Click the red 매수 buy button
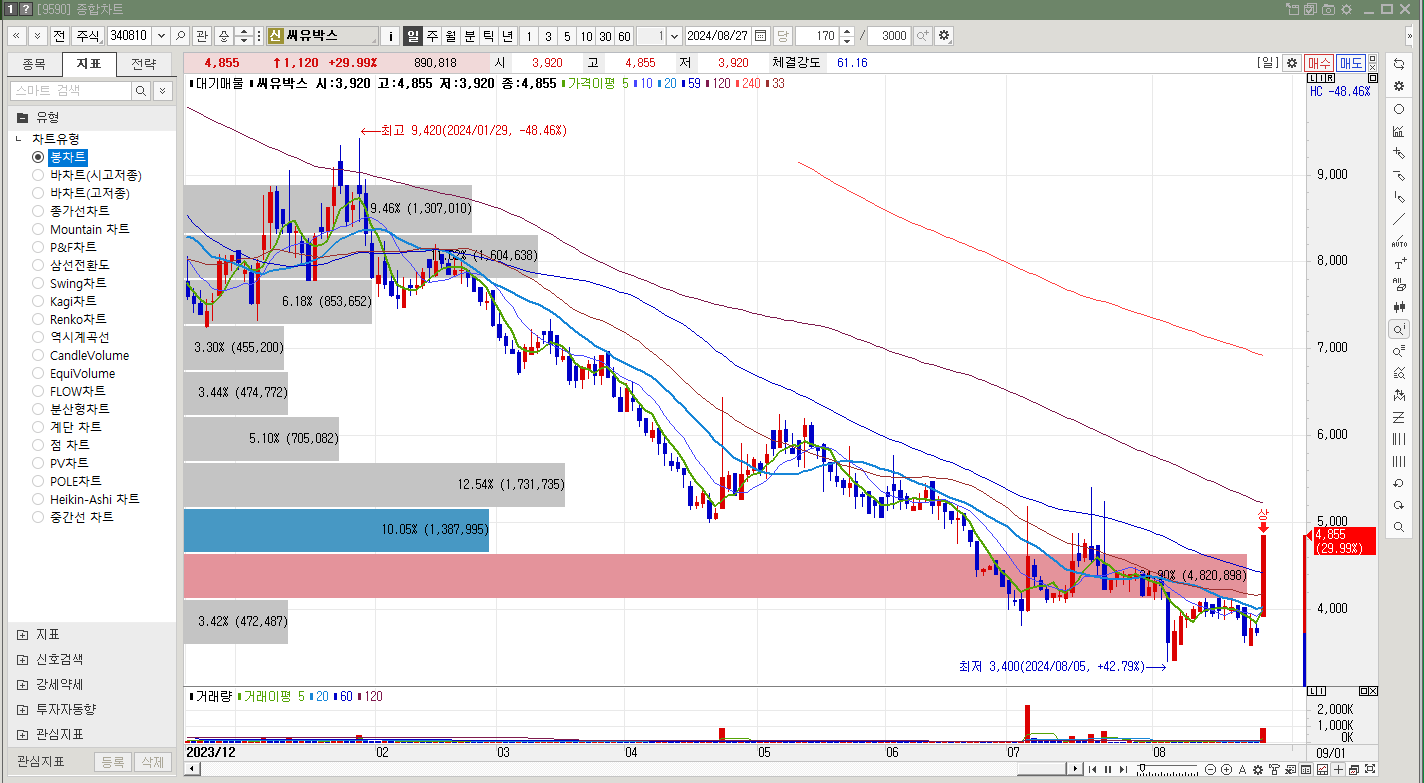Image resolution: width=1424 pixels, height=783 pixels. 1319,62
